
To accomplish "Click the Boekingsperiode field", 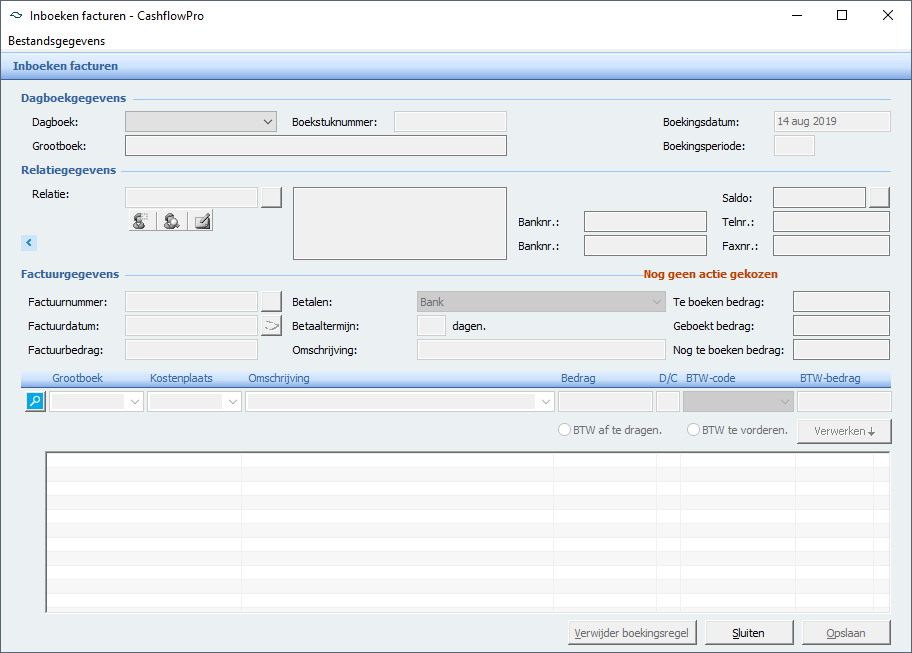I will point(794,145).
